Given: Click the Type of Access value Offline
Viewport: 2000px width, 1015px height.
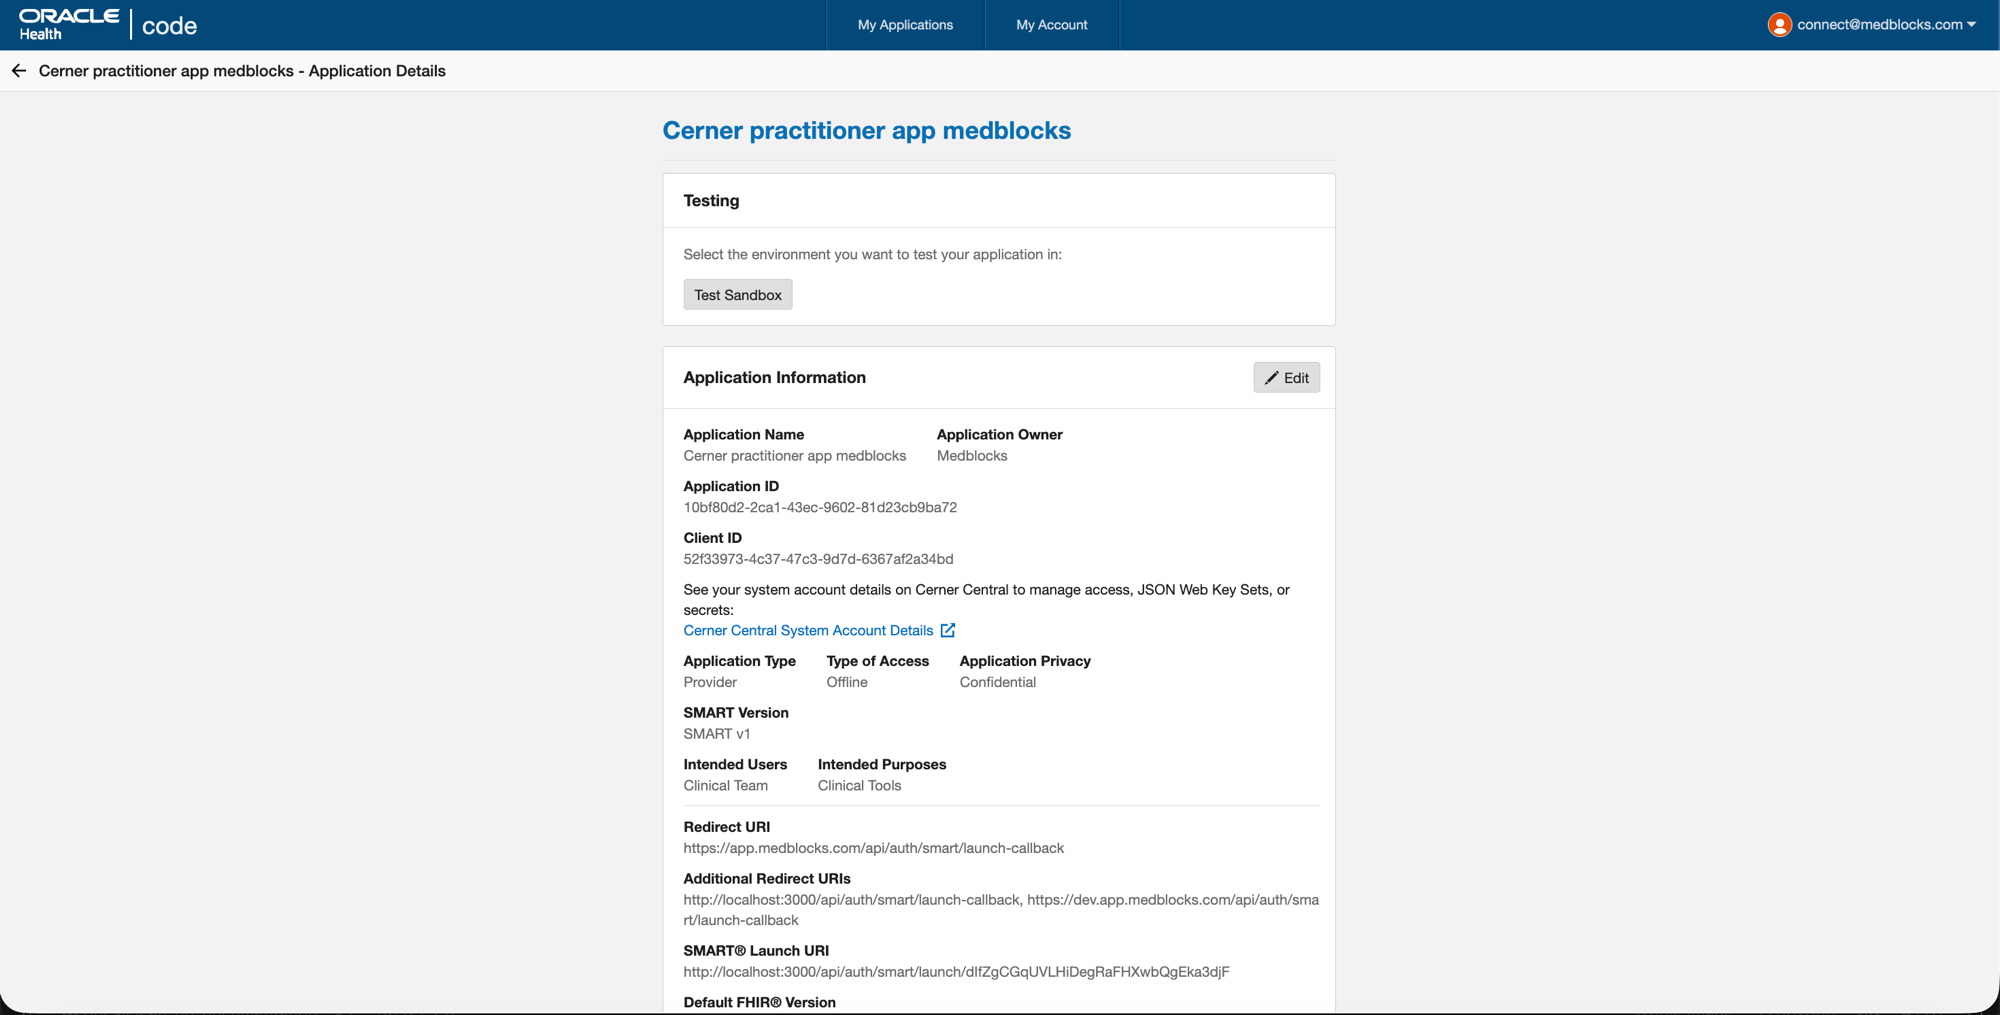Looking at the screenshot, I should (847, 682).
